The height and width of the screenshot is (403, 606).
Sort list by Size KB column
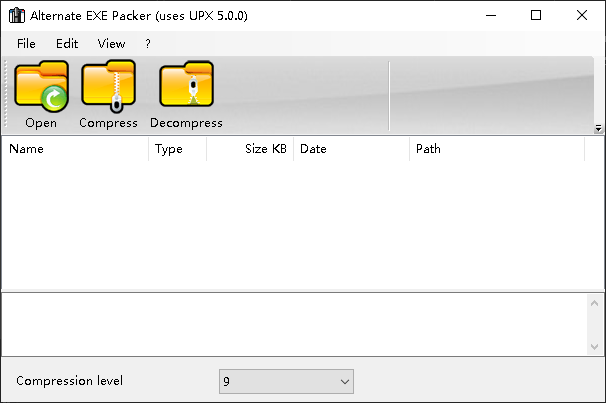[250, 149]
